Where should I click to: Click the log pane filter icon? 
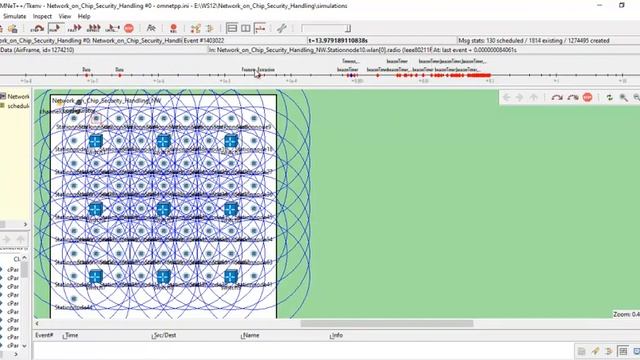click(x=609, y=351)
